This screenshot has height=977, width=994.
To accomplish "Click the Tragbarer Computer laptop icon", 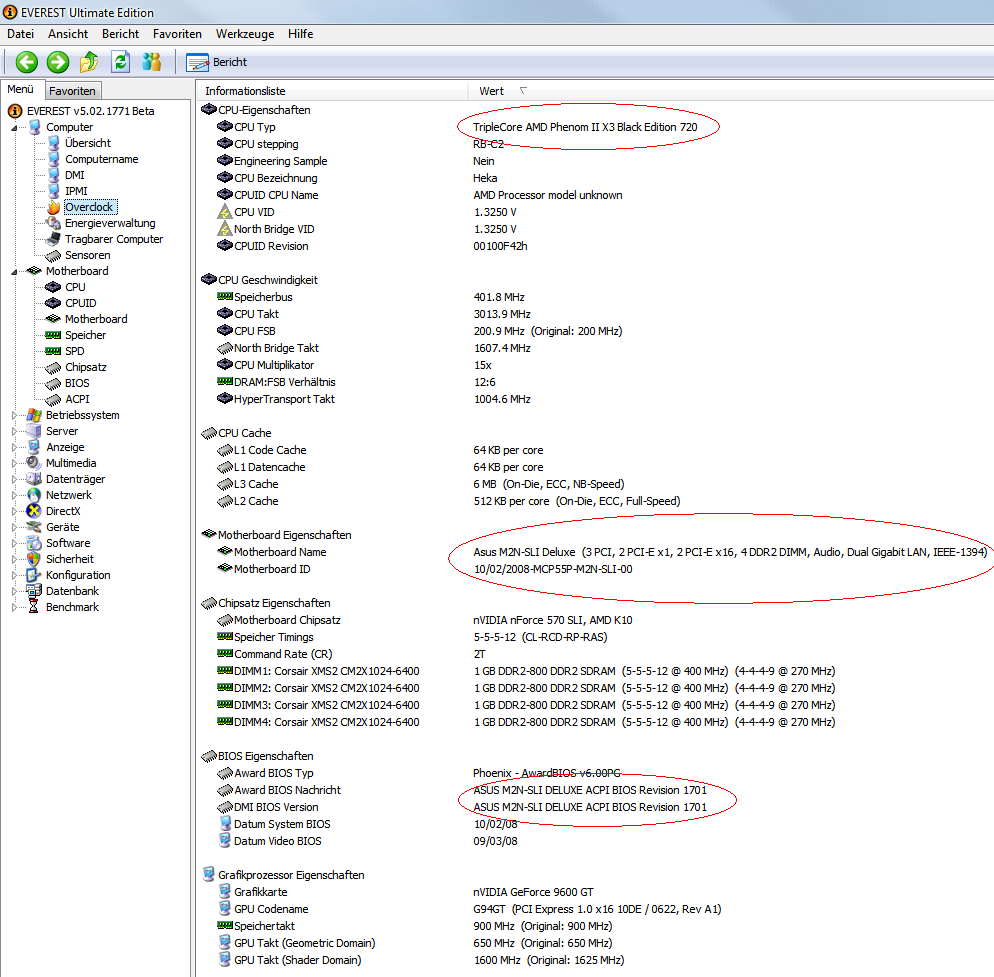I will tap(54, 239).
